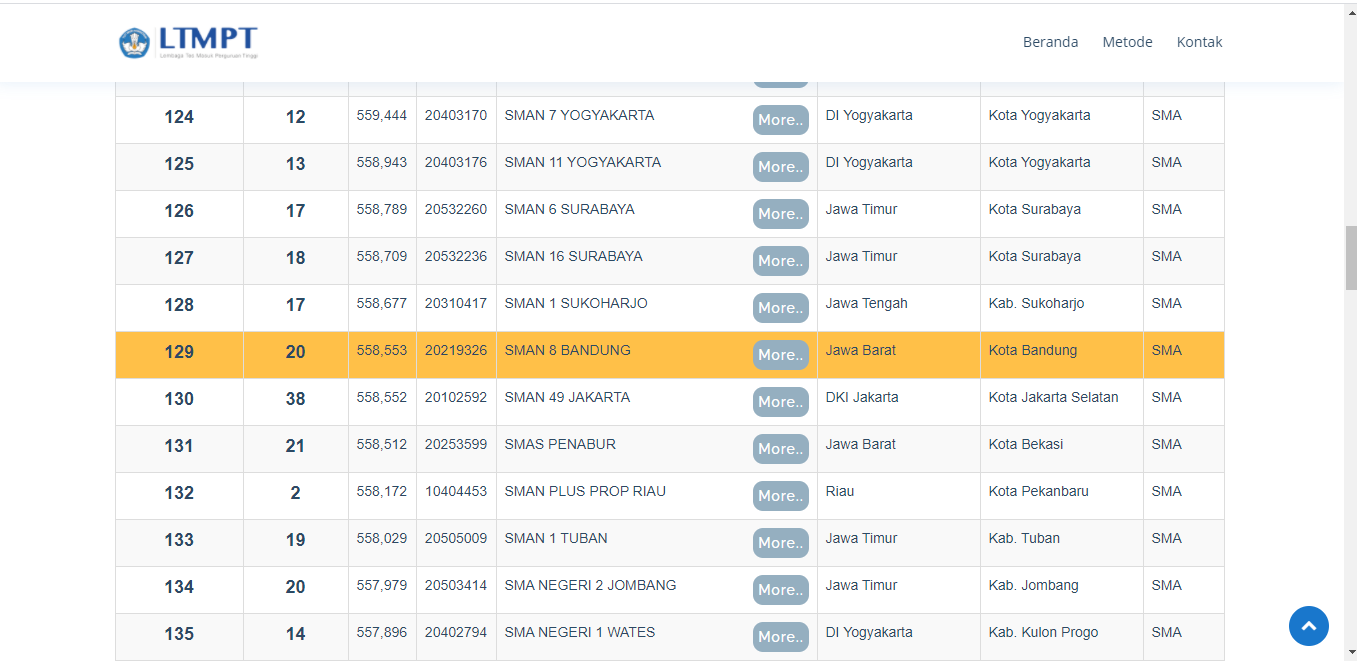Open the Beranda menu item
Image resolution: width=1357 pixels, height=661 pixels.
1050,42
